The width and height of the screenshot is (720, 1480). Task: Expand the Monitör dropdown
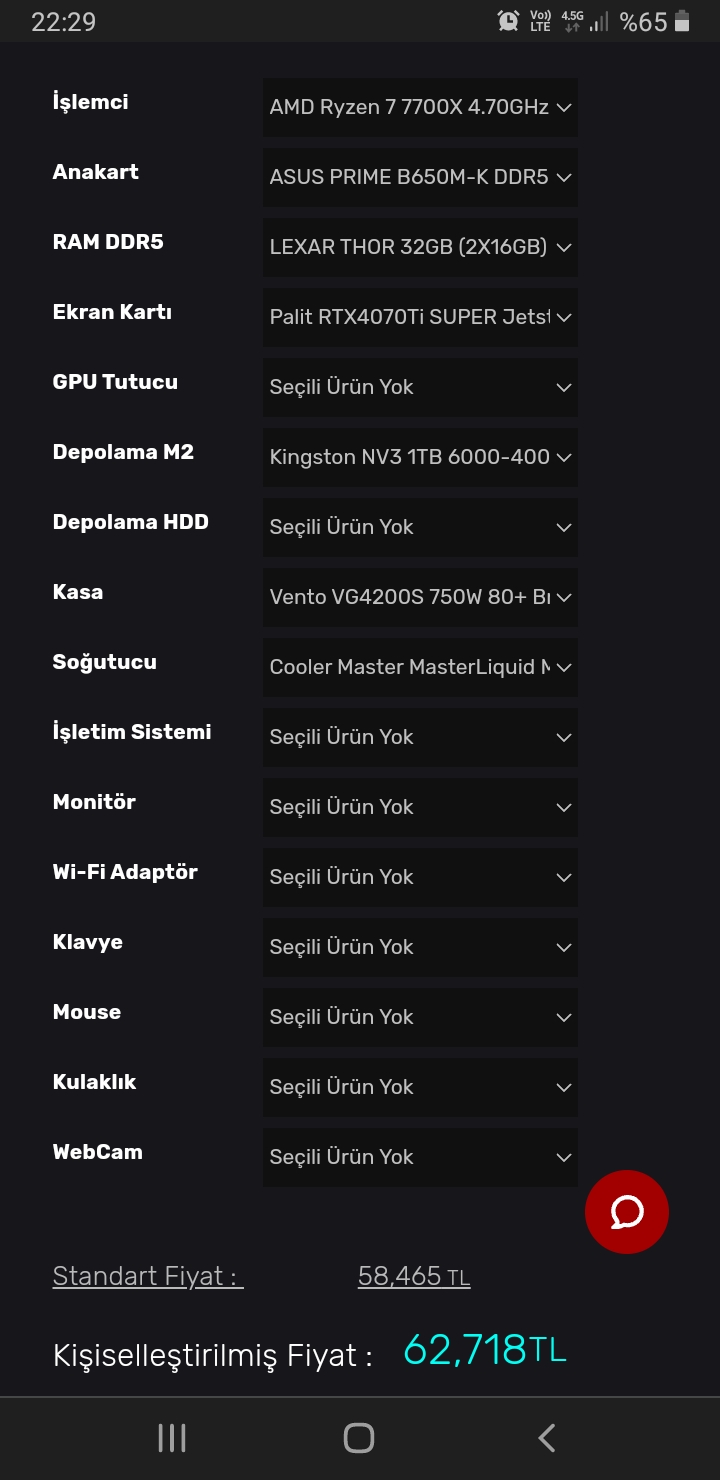pyautogui.click(x=420, y=807)
